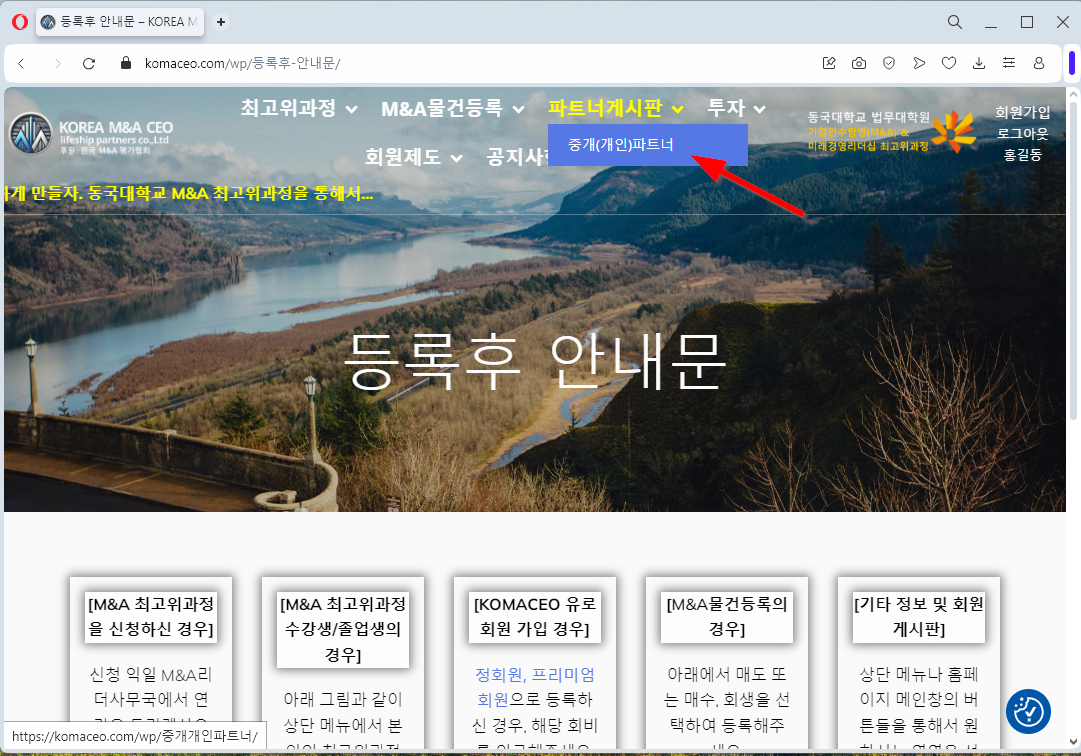Click the profile account icon
The width and height of the screenshot is (1081, 756).
pyautogui.click(x=1039, y=63)
